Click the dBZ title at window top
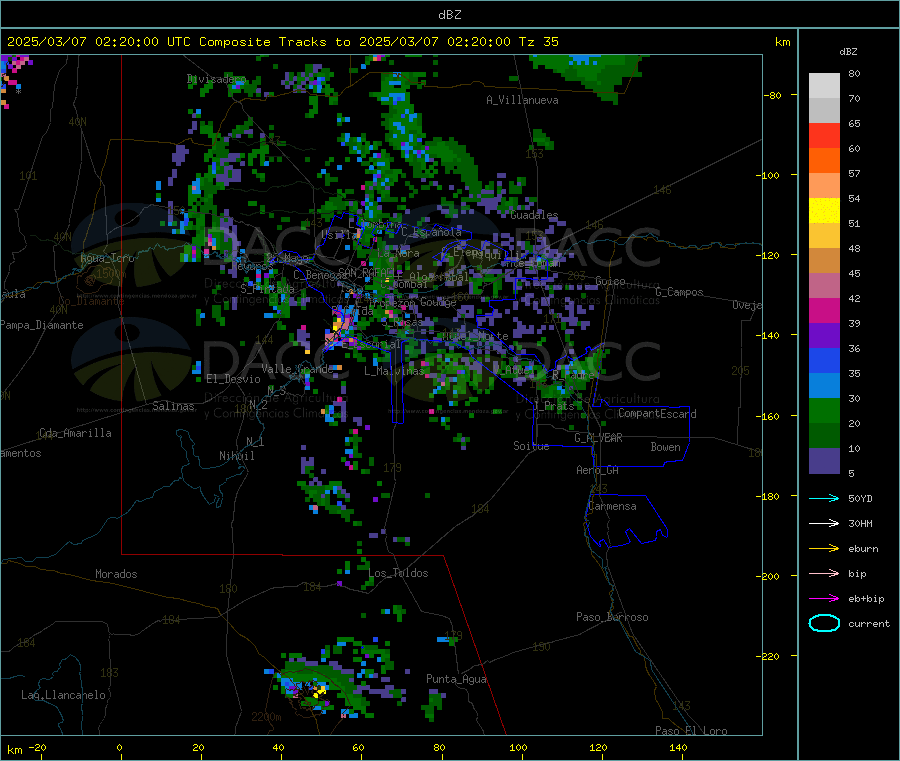The height and width of the screenshot is (761, 900). click(x=449, y=15)
